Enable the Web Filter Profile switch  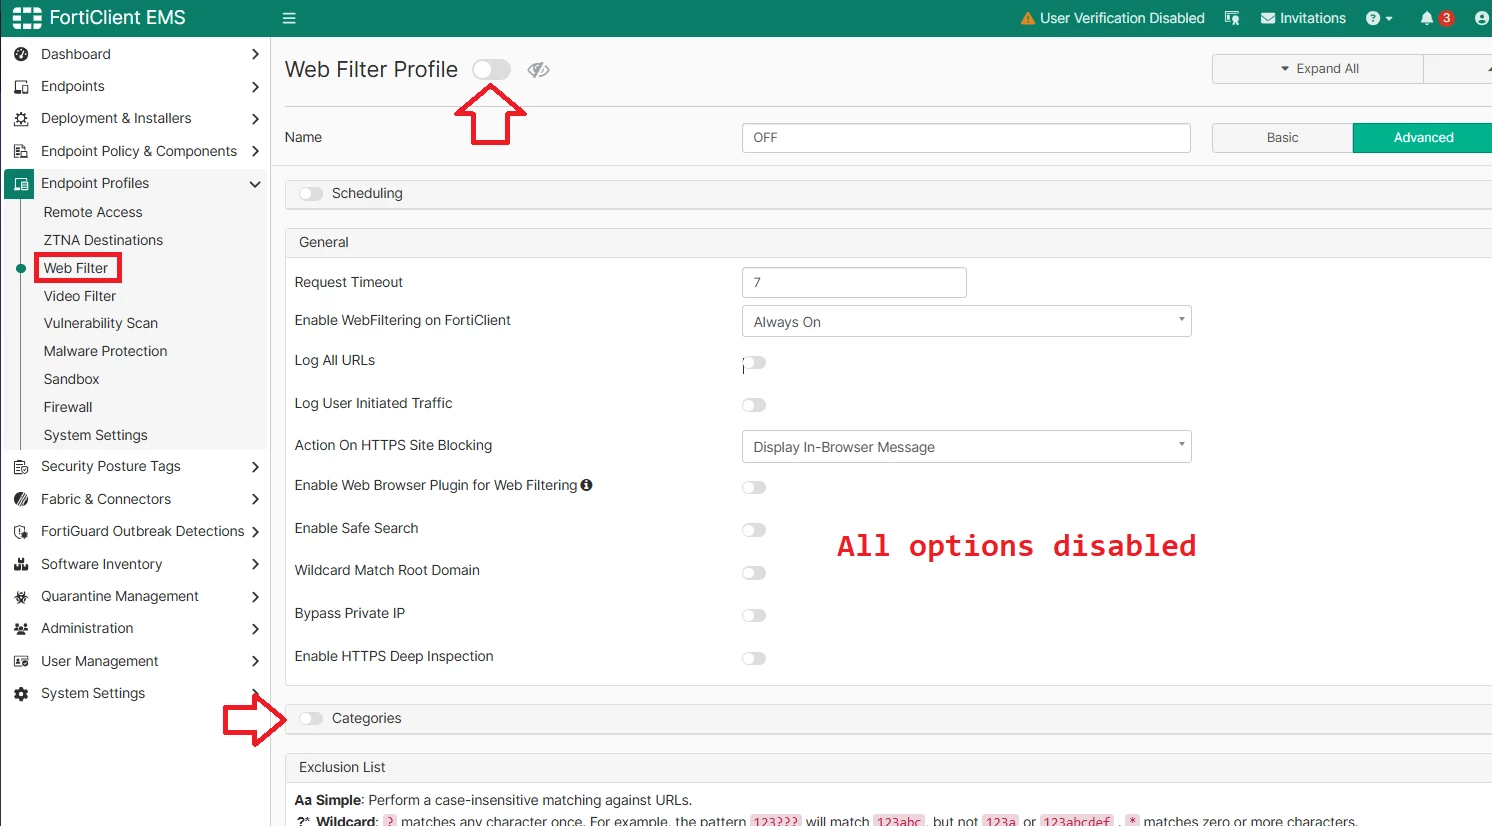pyautogui.click(x=491, y=69)
